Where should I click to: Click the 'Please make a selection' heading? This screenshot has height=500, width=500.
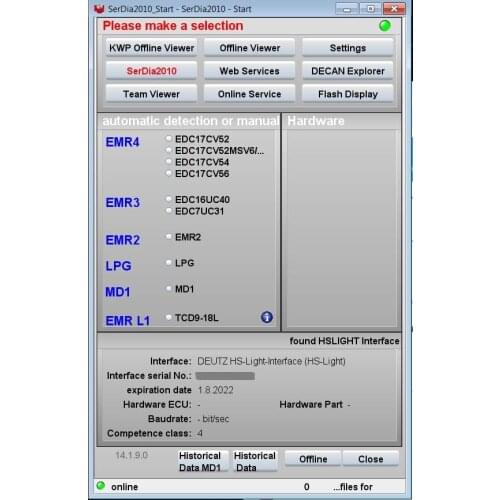point(173,26)
